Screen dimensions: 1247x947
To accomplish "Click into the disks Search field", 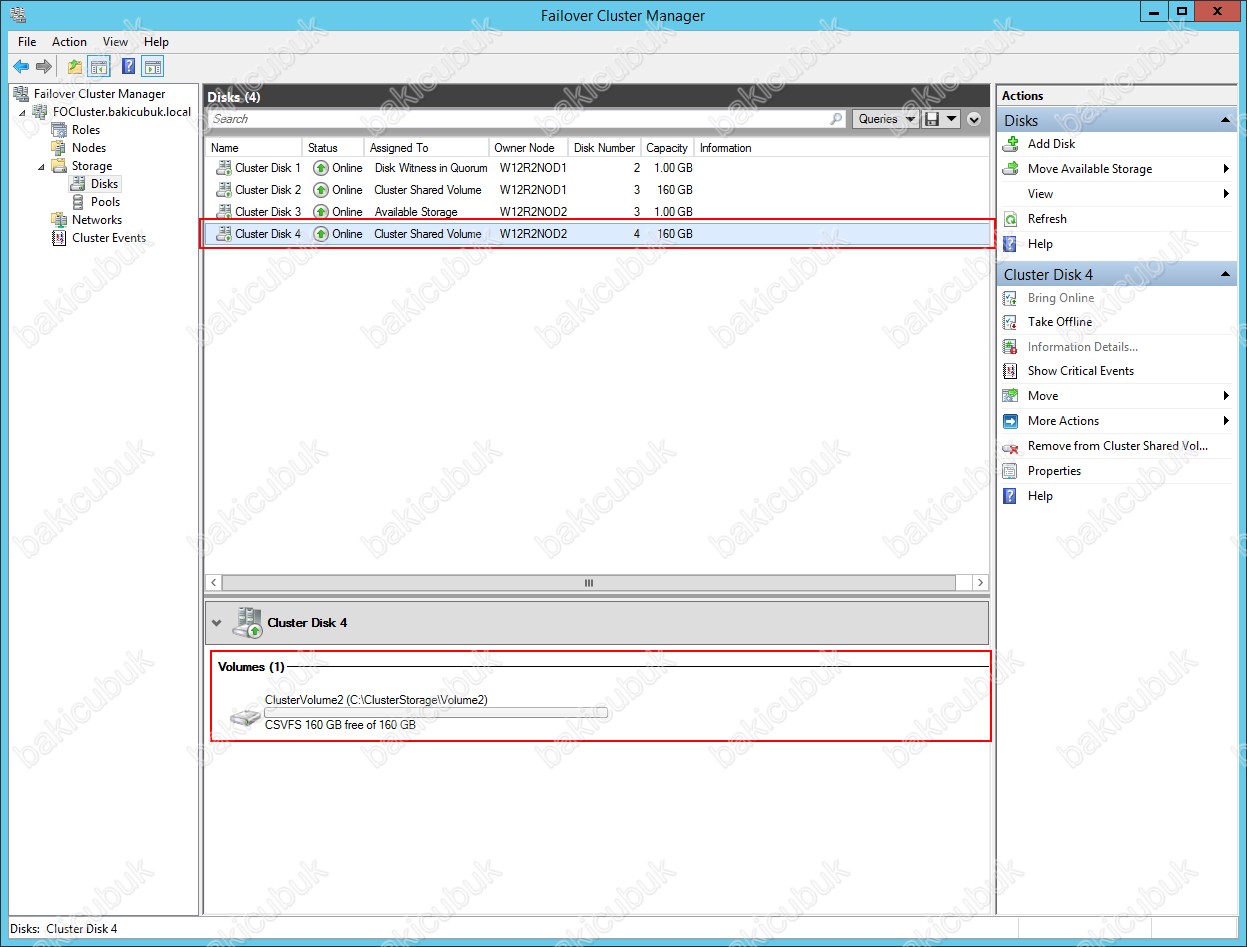I will [518, 119].
